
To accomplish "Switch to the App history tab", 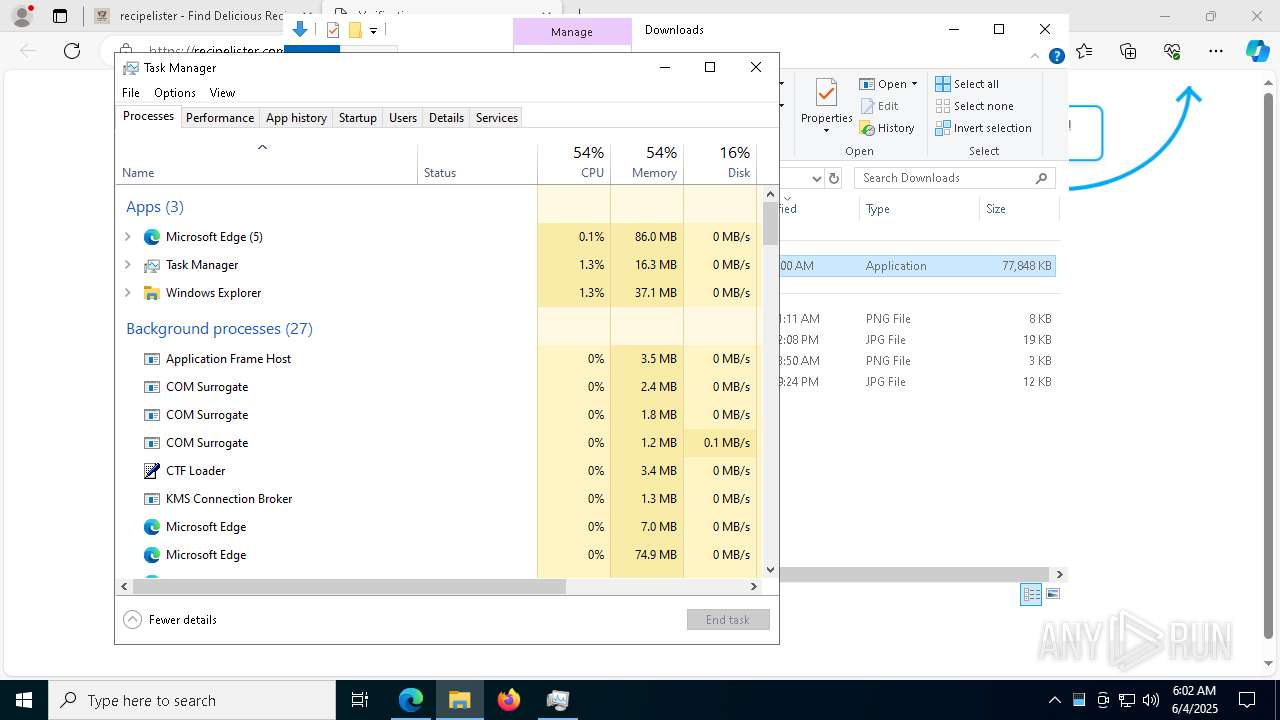I will click(296, 118).
